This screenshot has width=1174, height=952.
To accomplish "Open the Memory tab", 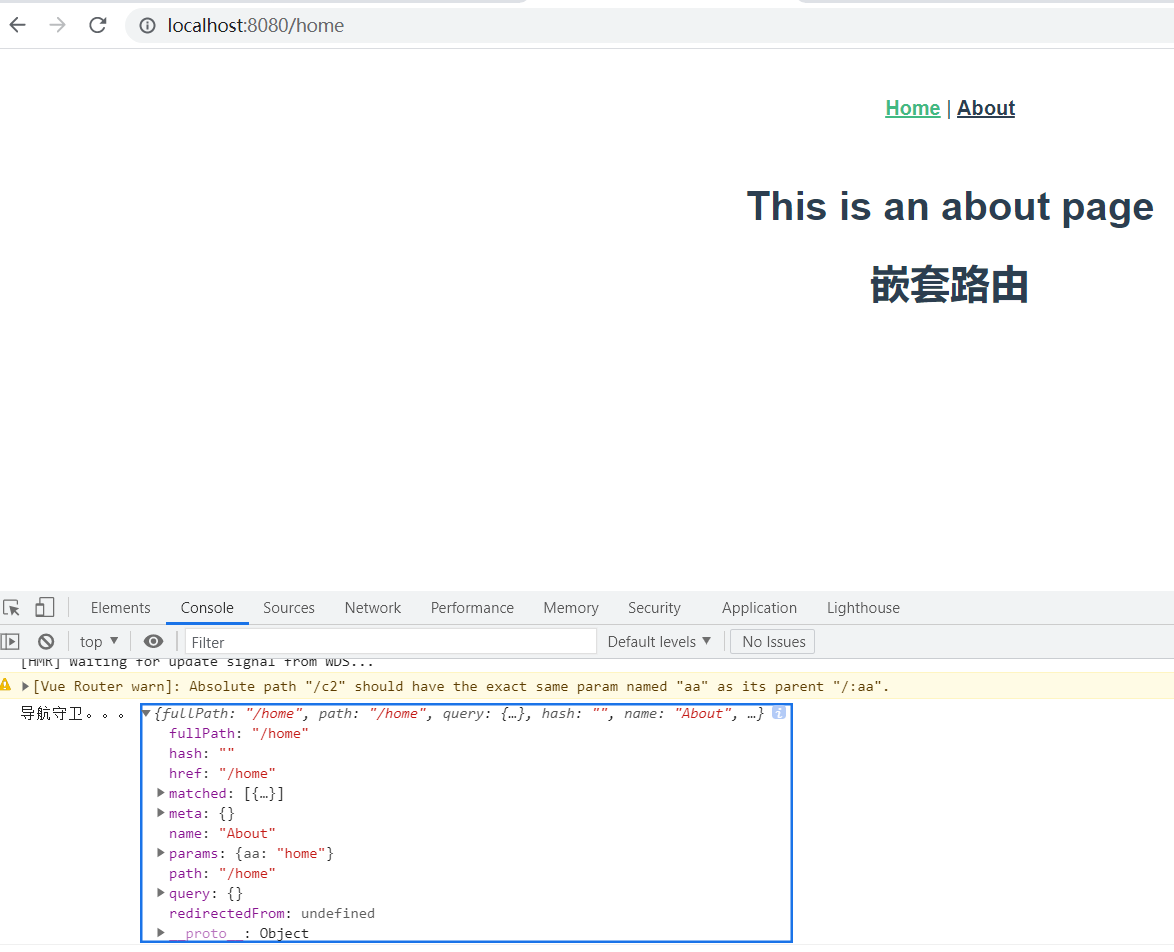I will (571, 607).
